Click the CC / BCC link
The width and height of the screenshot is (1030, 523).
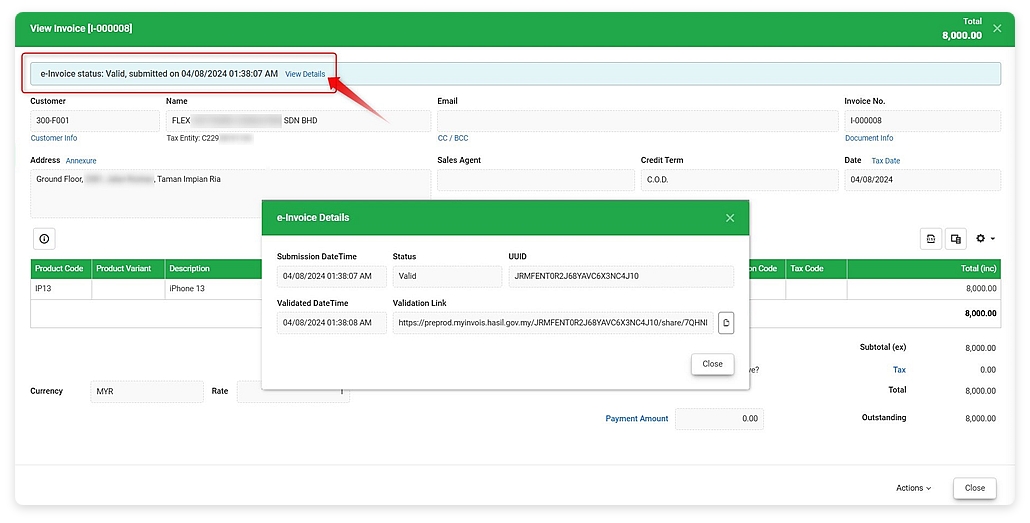[x=453, y=138]
